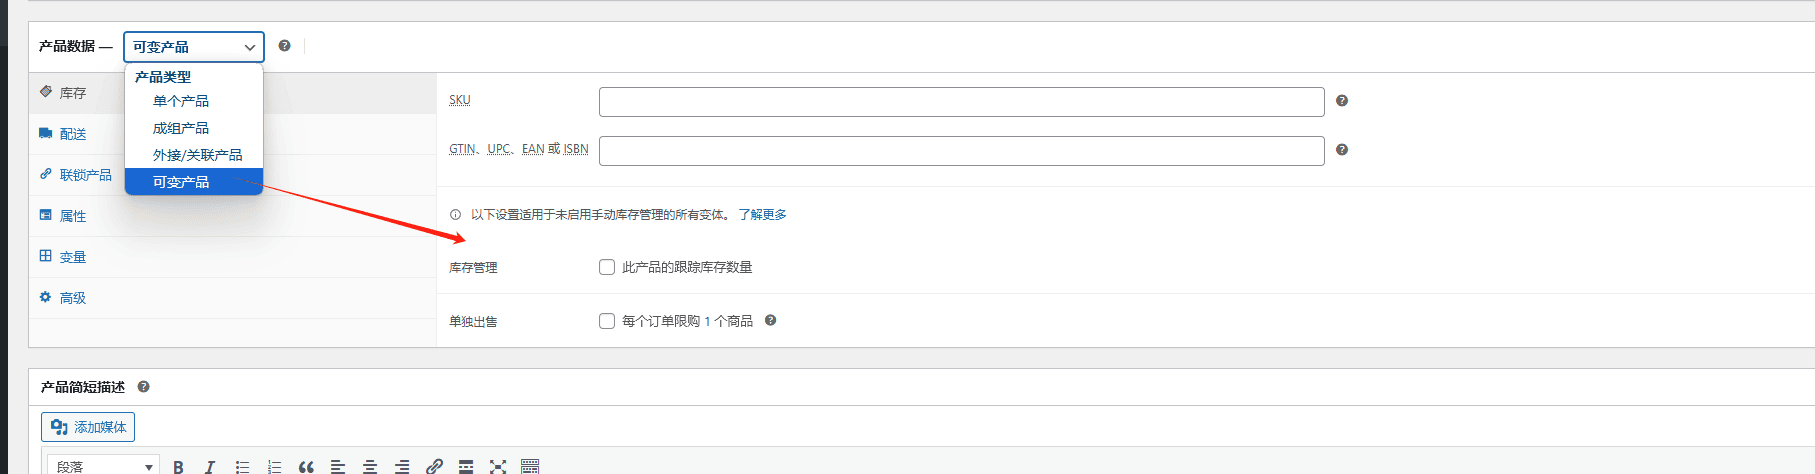Apply italic formatting in the editor

pos(210,467)
